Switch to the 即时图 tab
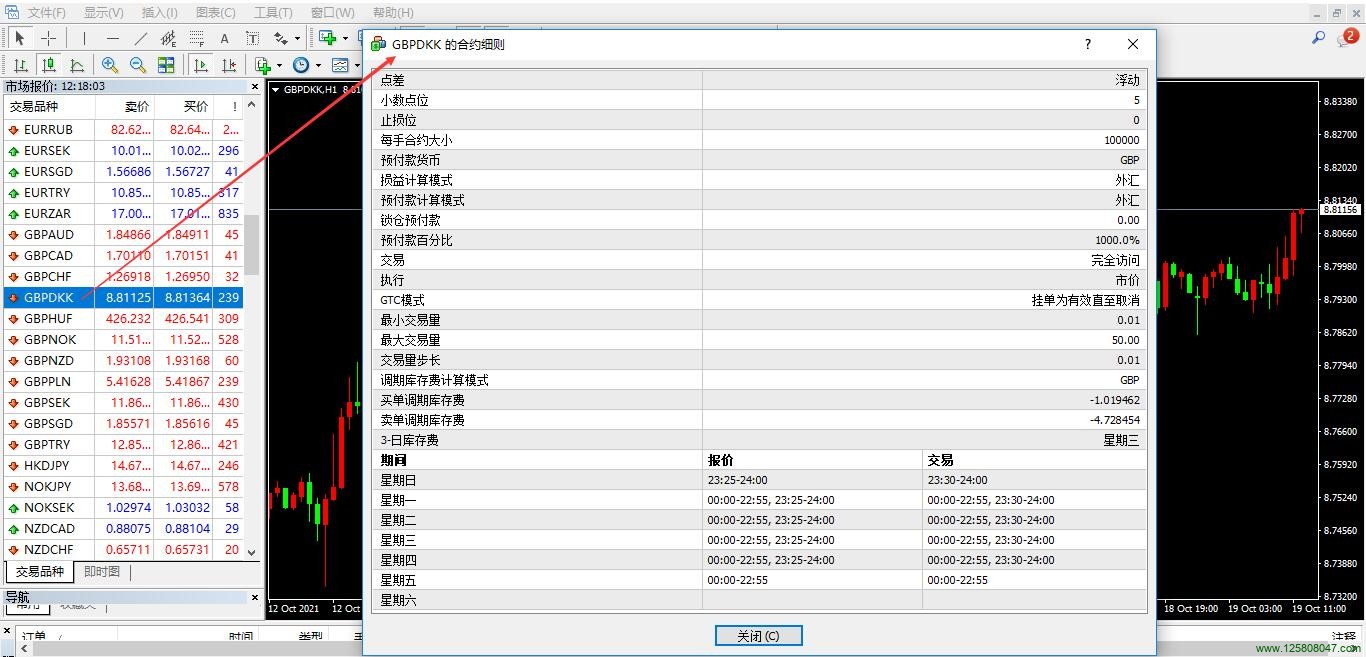 coord(102,572)
